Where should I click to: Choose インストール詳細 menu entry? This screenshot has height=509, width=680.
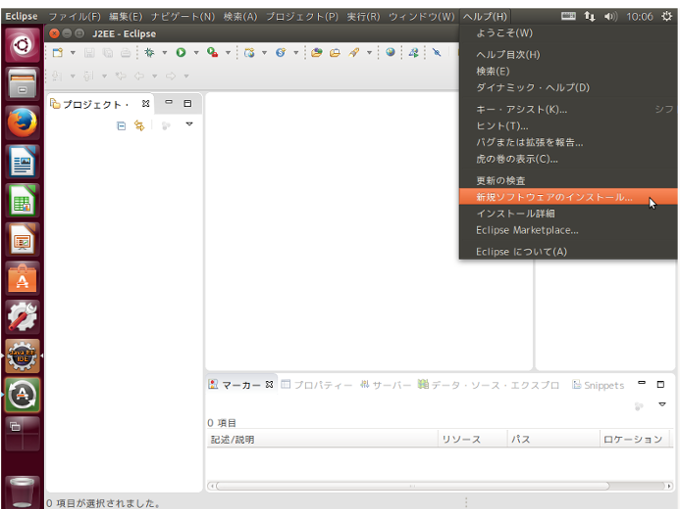pos(568,213)
